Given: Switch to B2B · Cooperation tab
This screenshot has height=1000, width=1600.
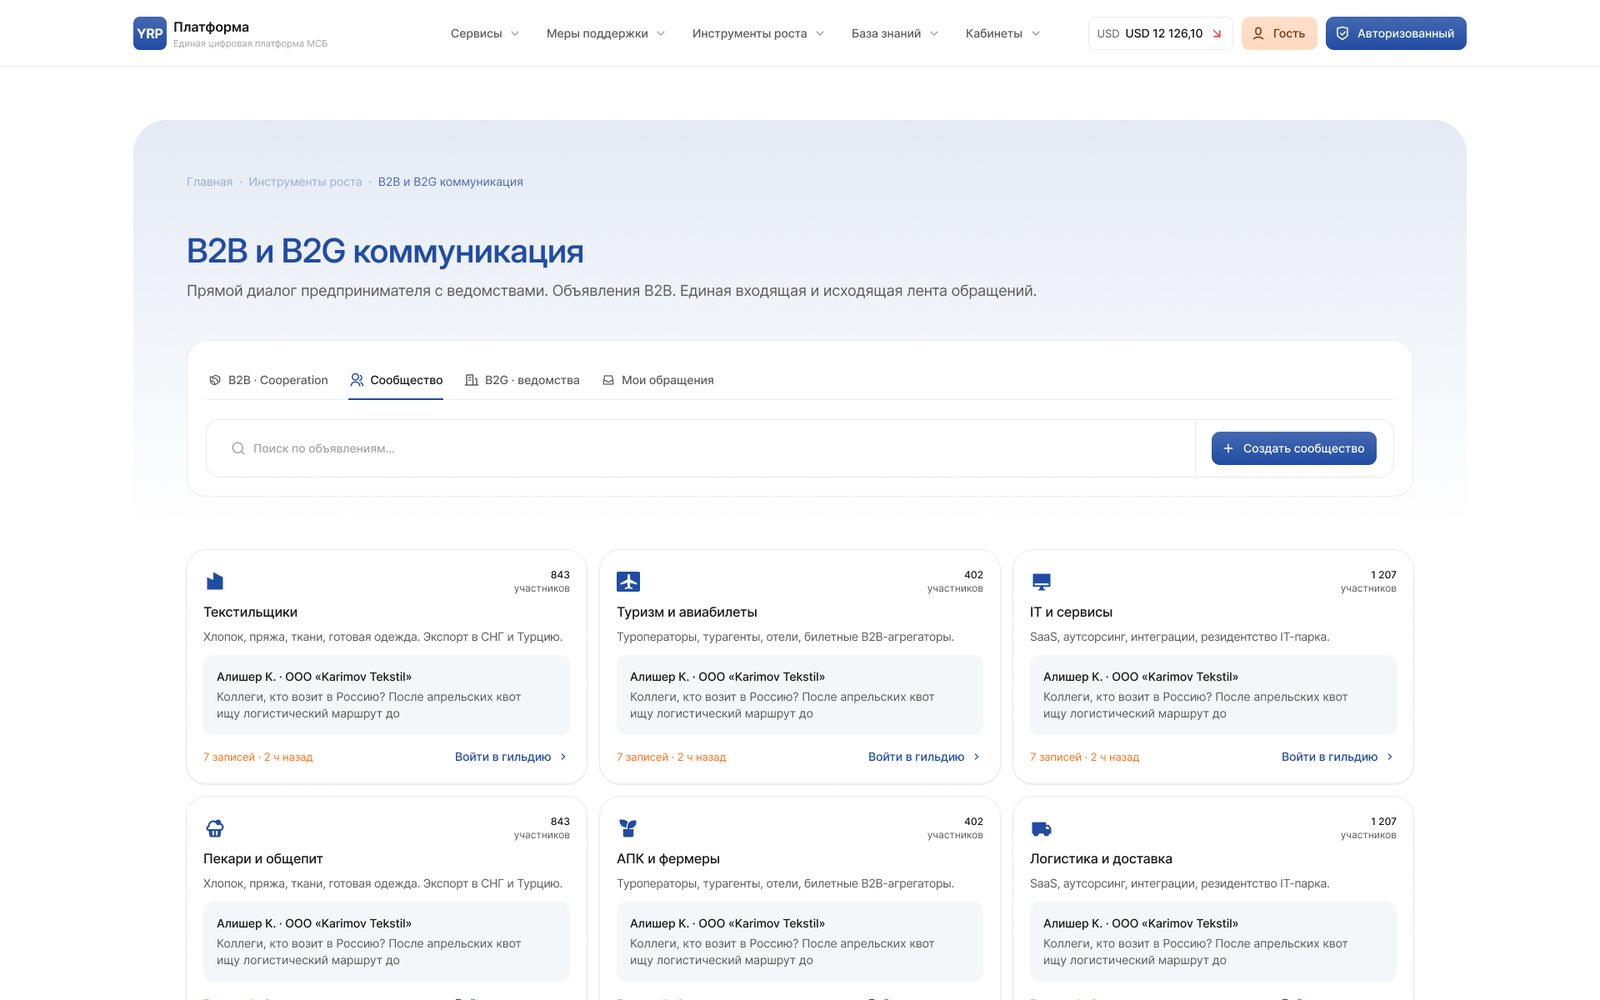Looking at the screenshot, I should tap(268, 380).
